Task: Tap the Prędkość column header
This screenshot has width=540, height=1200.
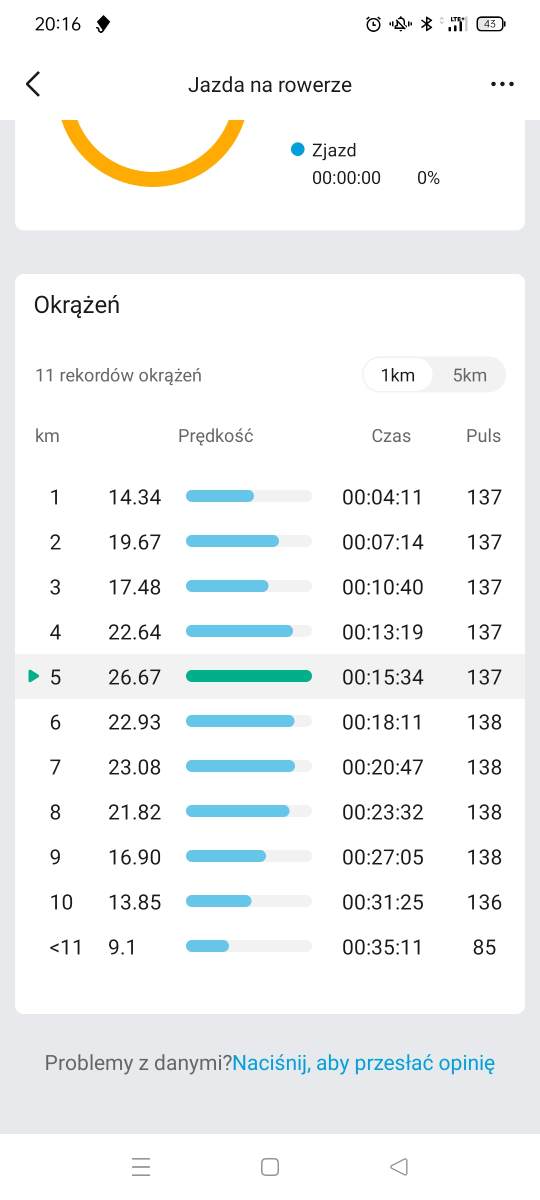Action: tap(216, 436)
